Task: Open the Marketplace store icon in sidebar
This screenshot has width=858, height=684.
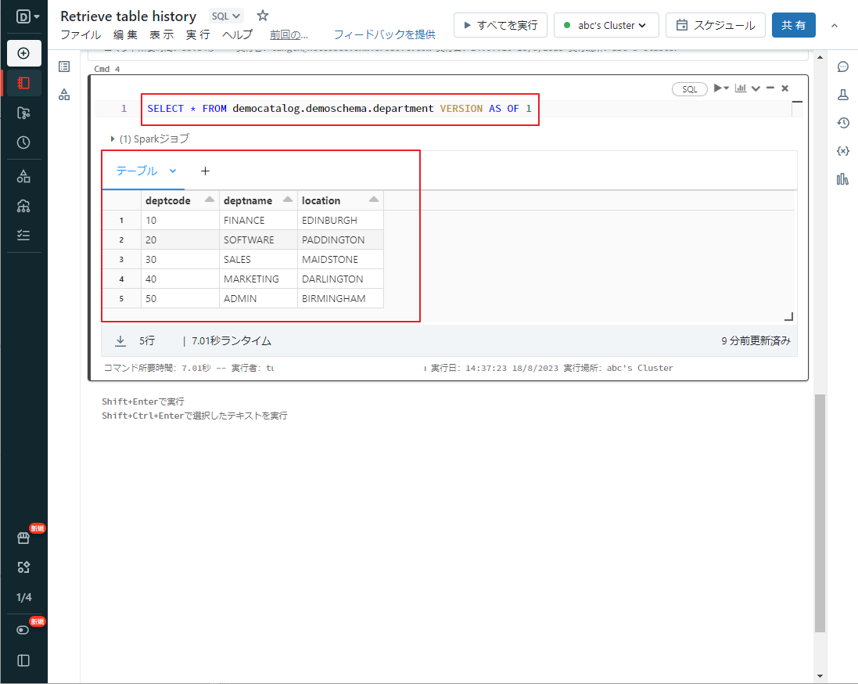Action: point(24,538)
